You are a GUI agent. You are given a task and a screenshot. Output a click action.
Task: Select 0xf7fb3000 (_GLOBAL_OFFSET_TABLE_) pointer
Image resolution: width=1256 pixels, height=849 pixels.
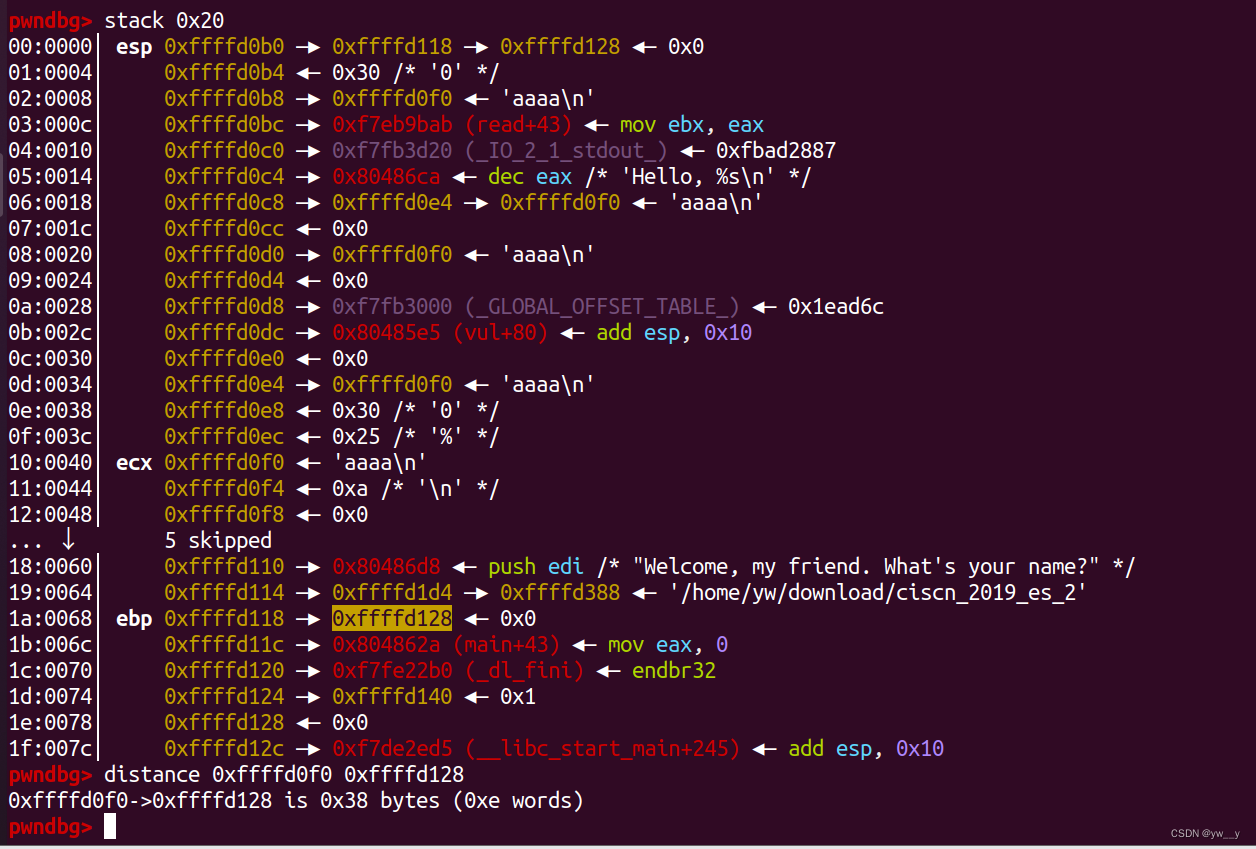click(x=536, y=307)
